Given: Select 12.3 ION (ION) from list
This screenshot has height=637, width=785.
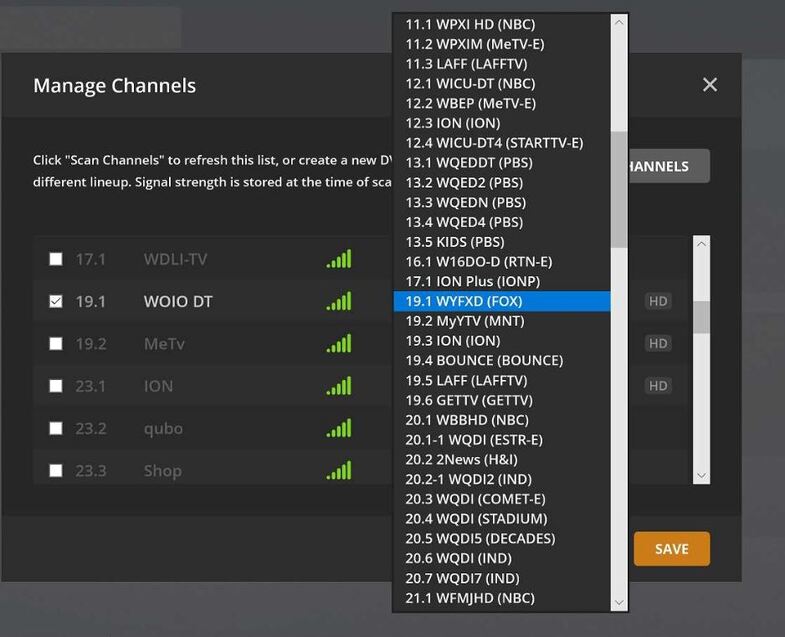Looking at the screenshot, I should point(502,123).
